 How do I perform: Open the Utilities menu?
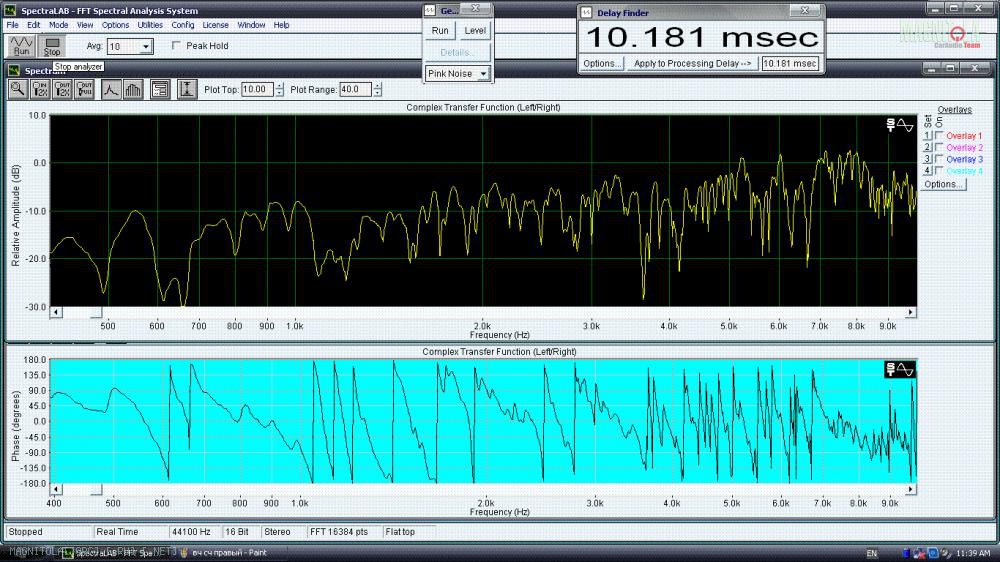click(x=151, y=25)
